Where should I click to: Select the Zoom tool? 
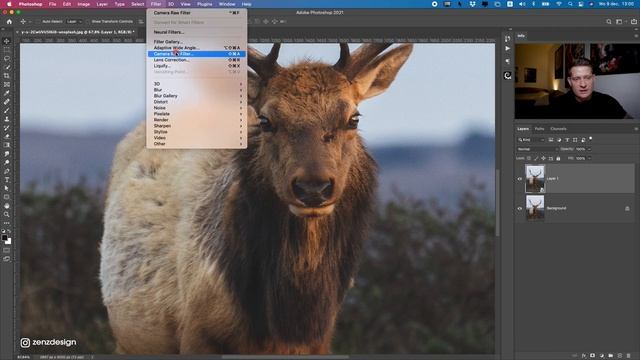[x=7, y=214]
